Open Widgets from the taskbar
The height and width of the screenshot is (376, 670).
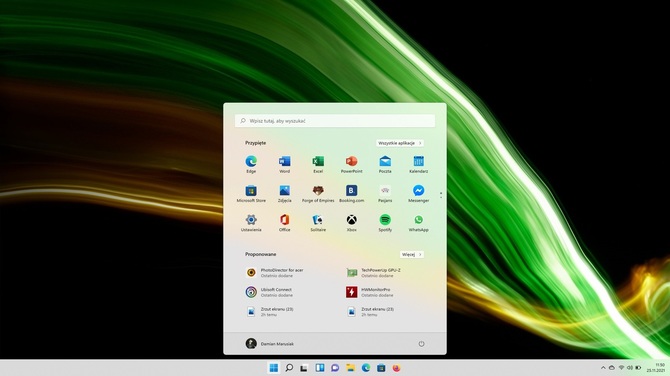coord(320,368)
